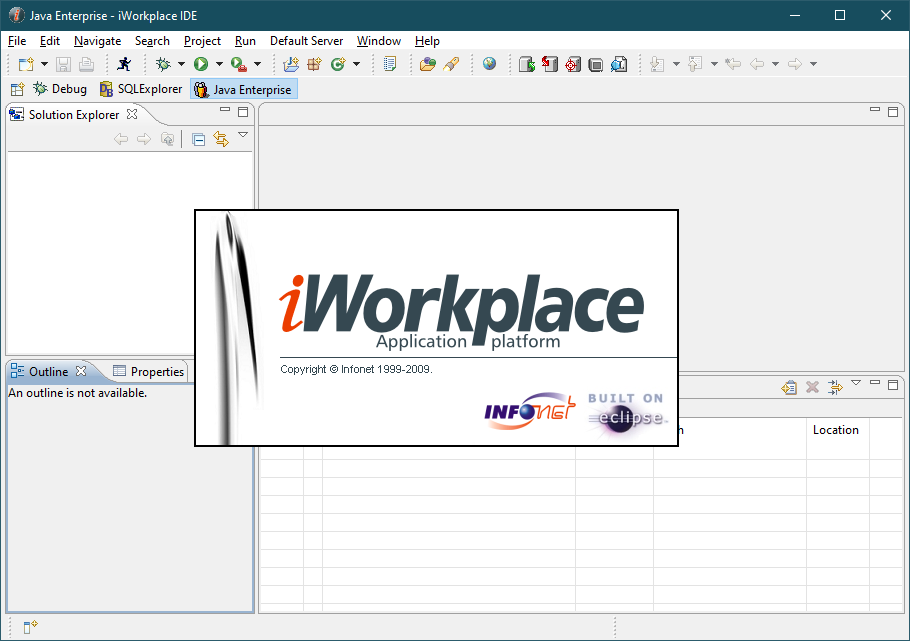
Task: Select the Java Enterprise perspective
Action: pyautogui.click(x=244, y=89)
